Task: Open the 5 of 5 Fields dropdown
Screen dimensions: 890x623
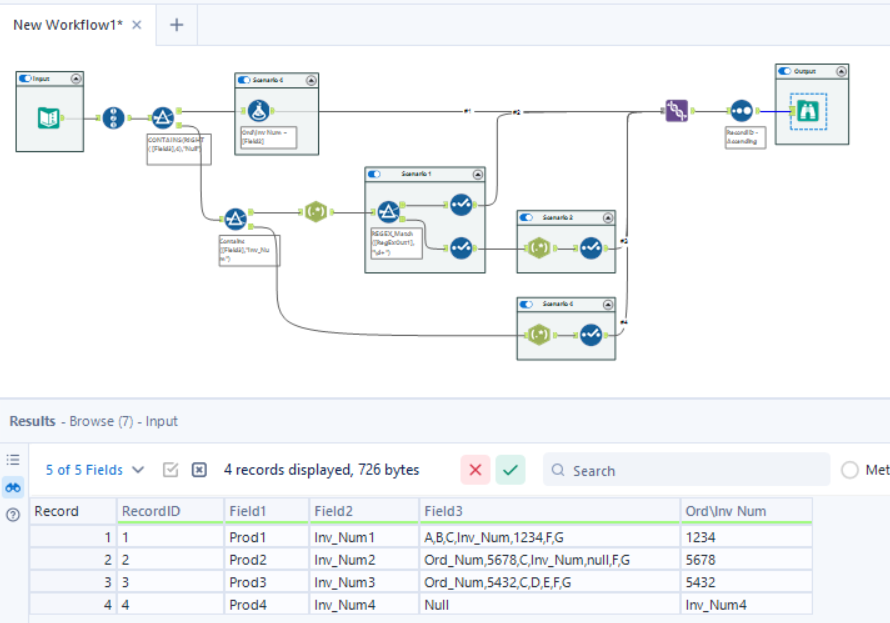Action: [95, 470]
